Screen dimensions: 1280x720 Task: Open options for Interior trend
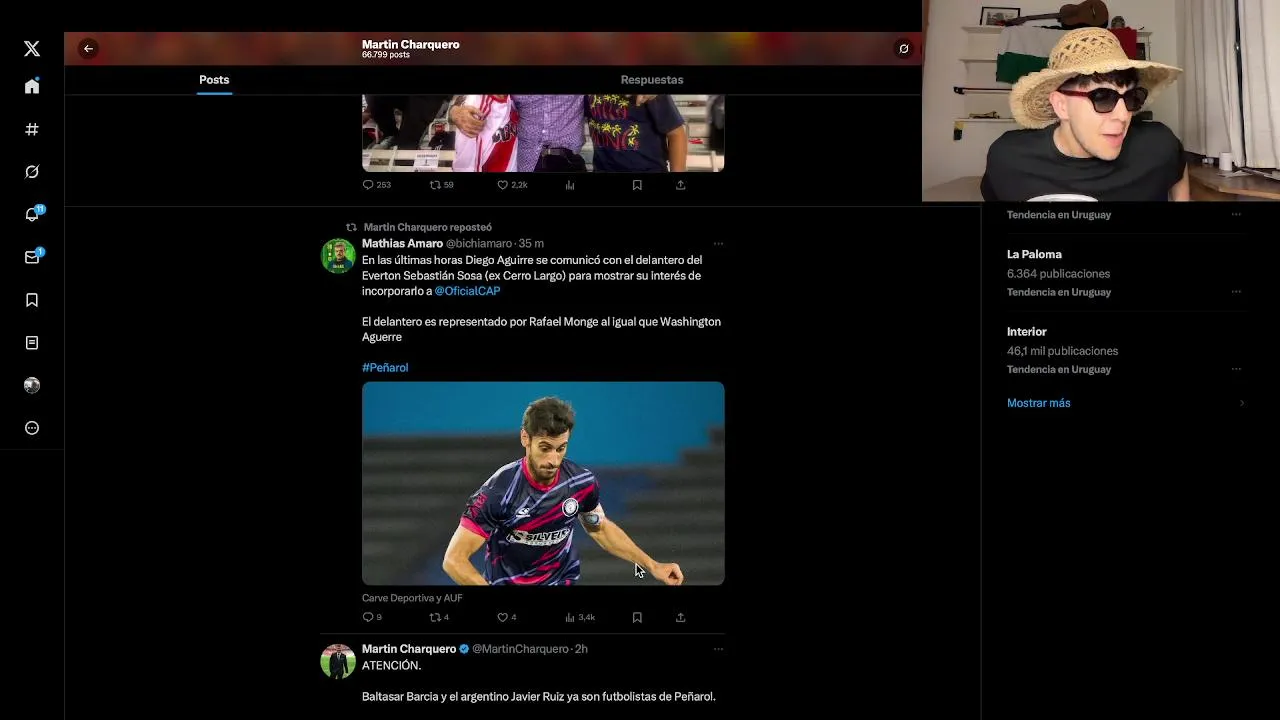point(1236,369)
